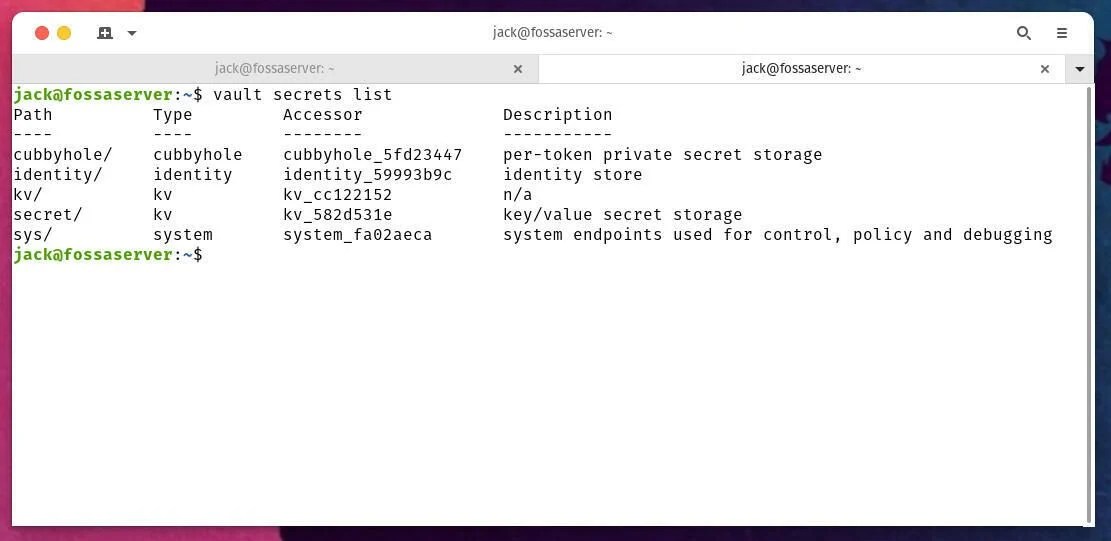Screen dimensions: 1111x541
Task: Switch to the first jack@fossaserver tab
Action: 275,69
